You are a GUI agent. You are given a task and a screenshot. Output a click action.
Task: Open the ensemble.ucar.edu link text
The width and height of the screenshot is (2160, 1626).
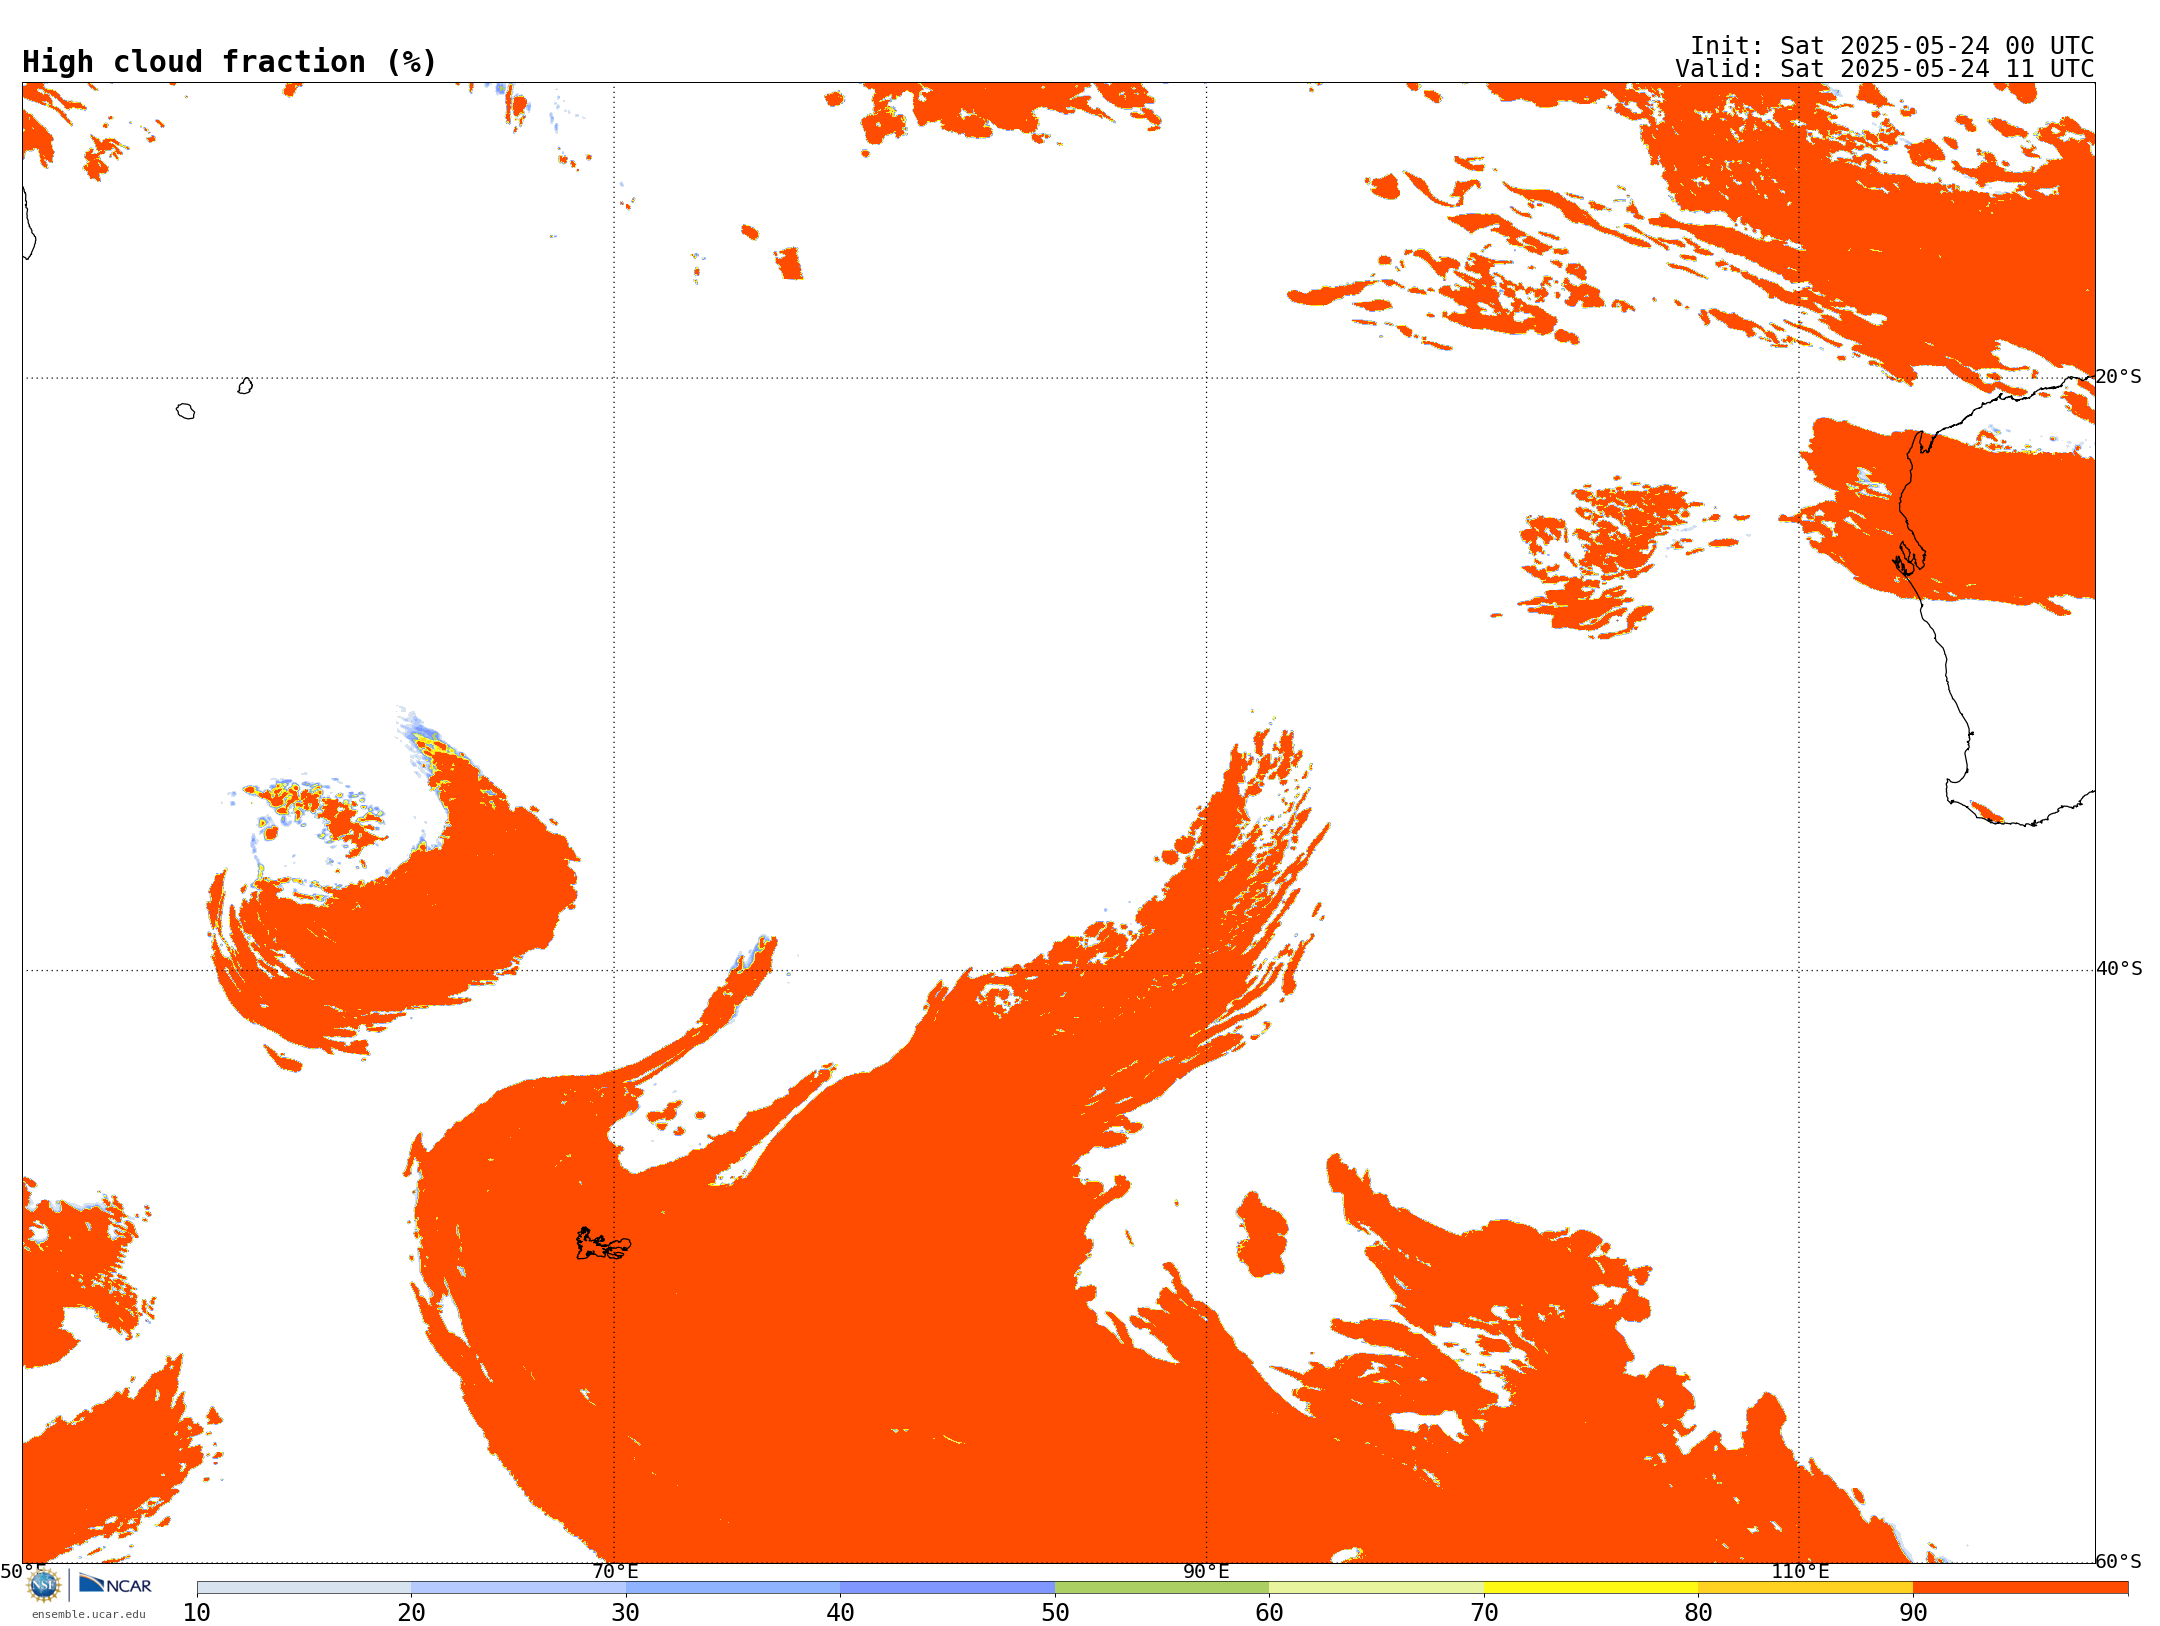pyautogui.click(x=89, y=1614)
